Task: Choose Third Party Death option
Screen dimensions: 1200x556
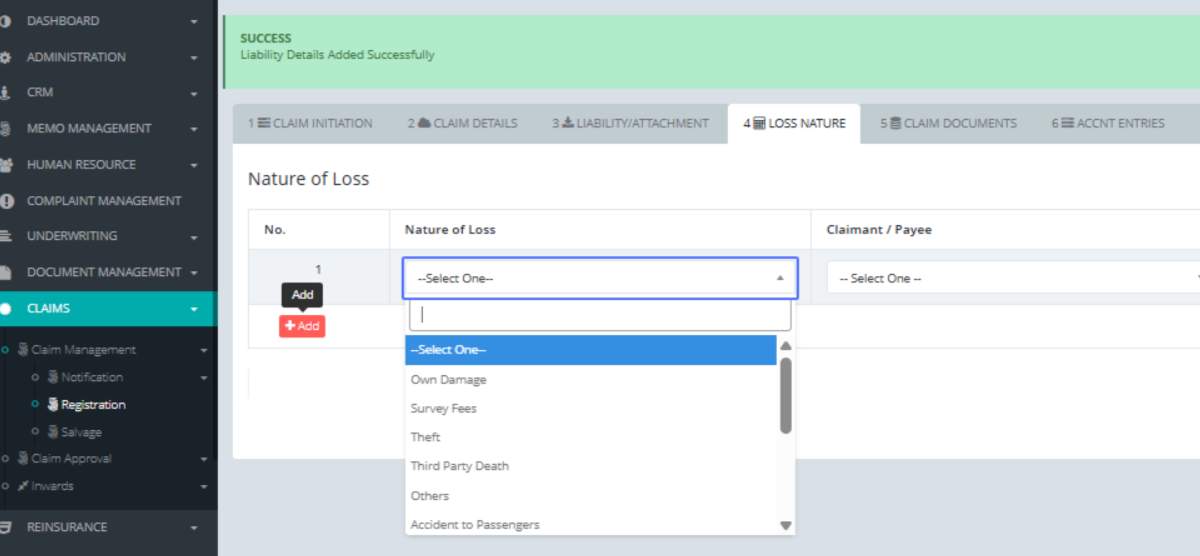Action: (459, 466)
